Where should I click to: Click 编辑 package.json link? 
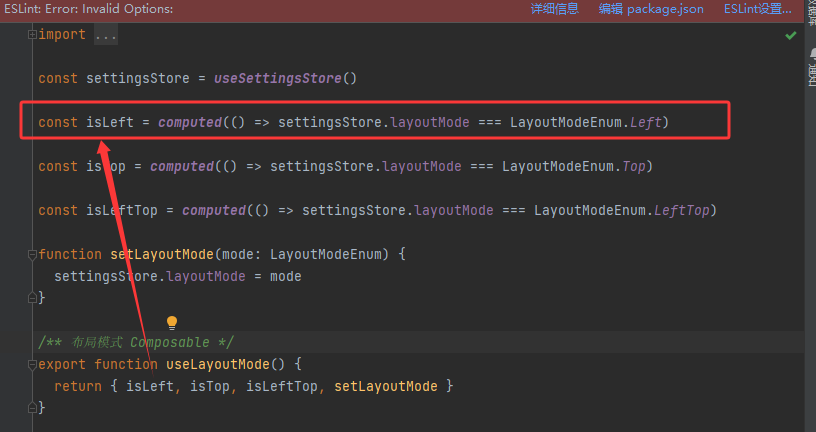click(651, 9)
